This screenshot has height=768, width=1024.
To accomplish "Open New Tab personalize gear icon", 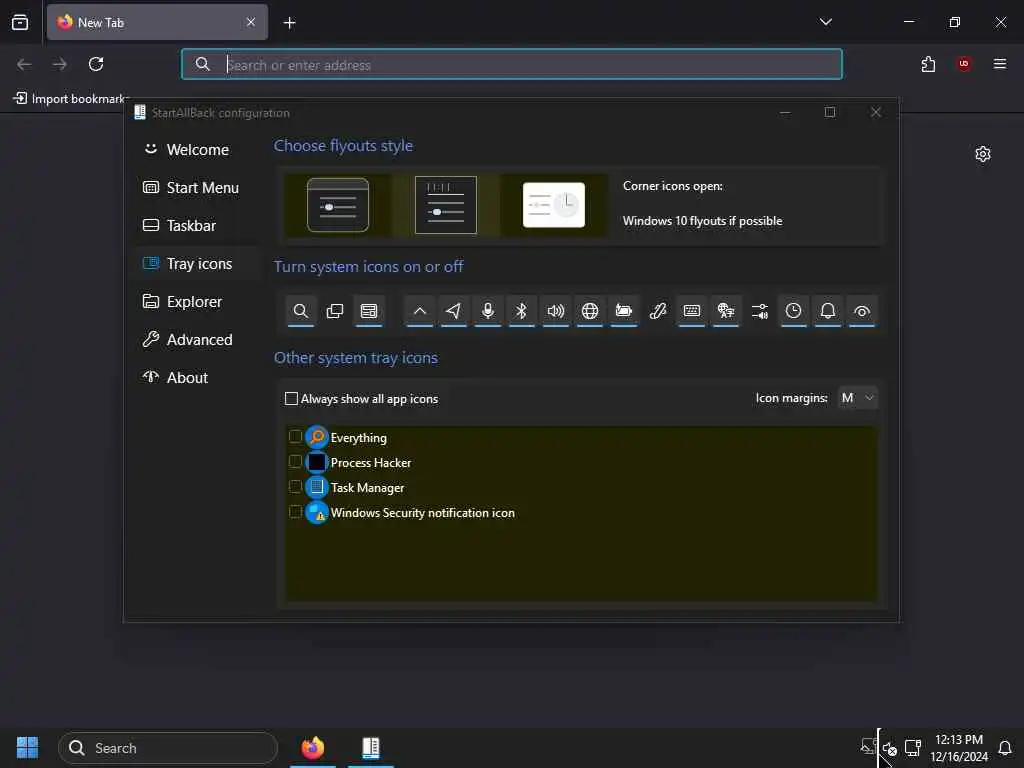I will 983,154.
